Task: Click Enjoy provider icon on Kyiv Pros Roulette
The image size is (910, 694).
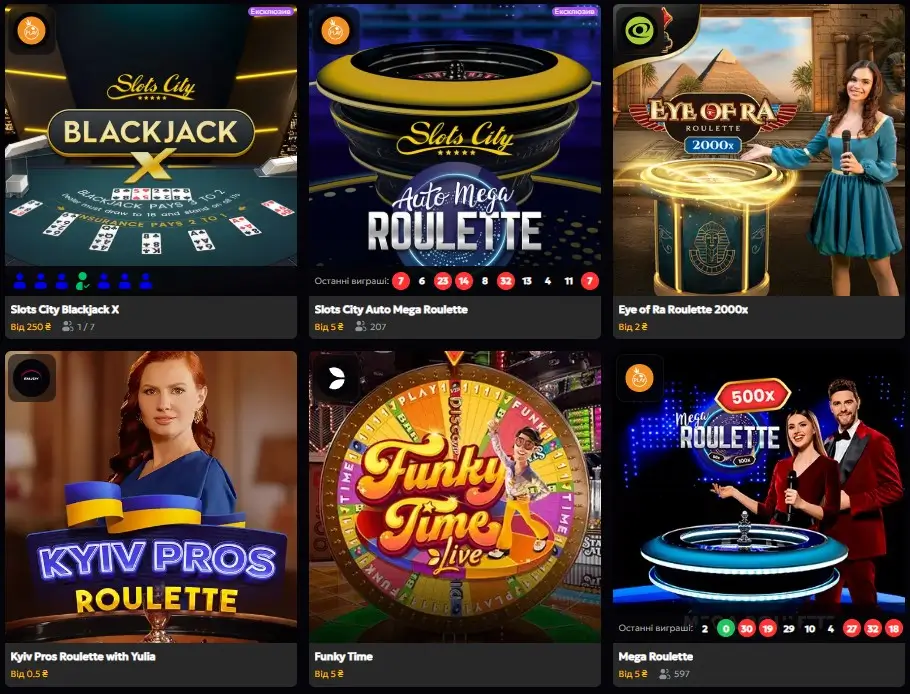Action: tap(31, 378)
